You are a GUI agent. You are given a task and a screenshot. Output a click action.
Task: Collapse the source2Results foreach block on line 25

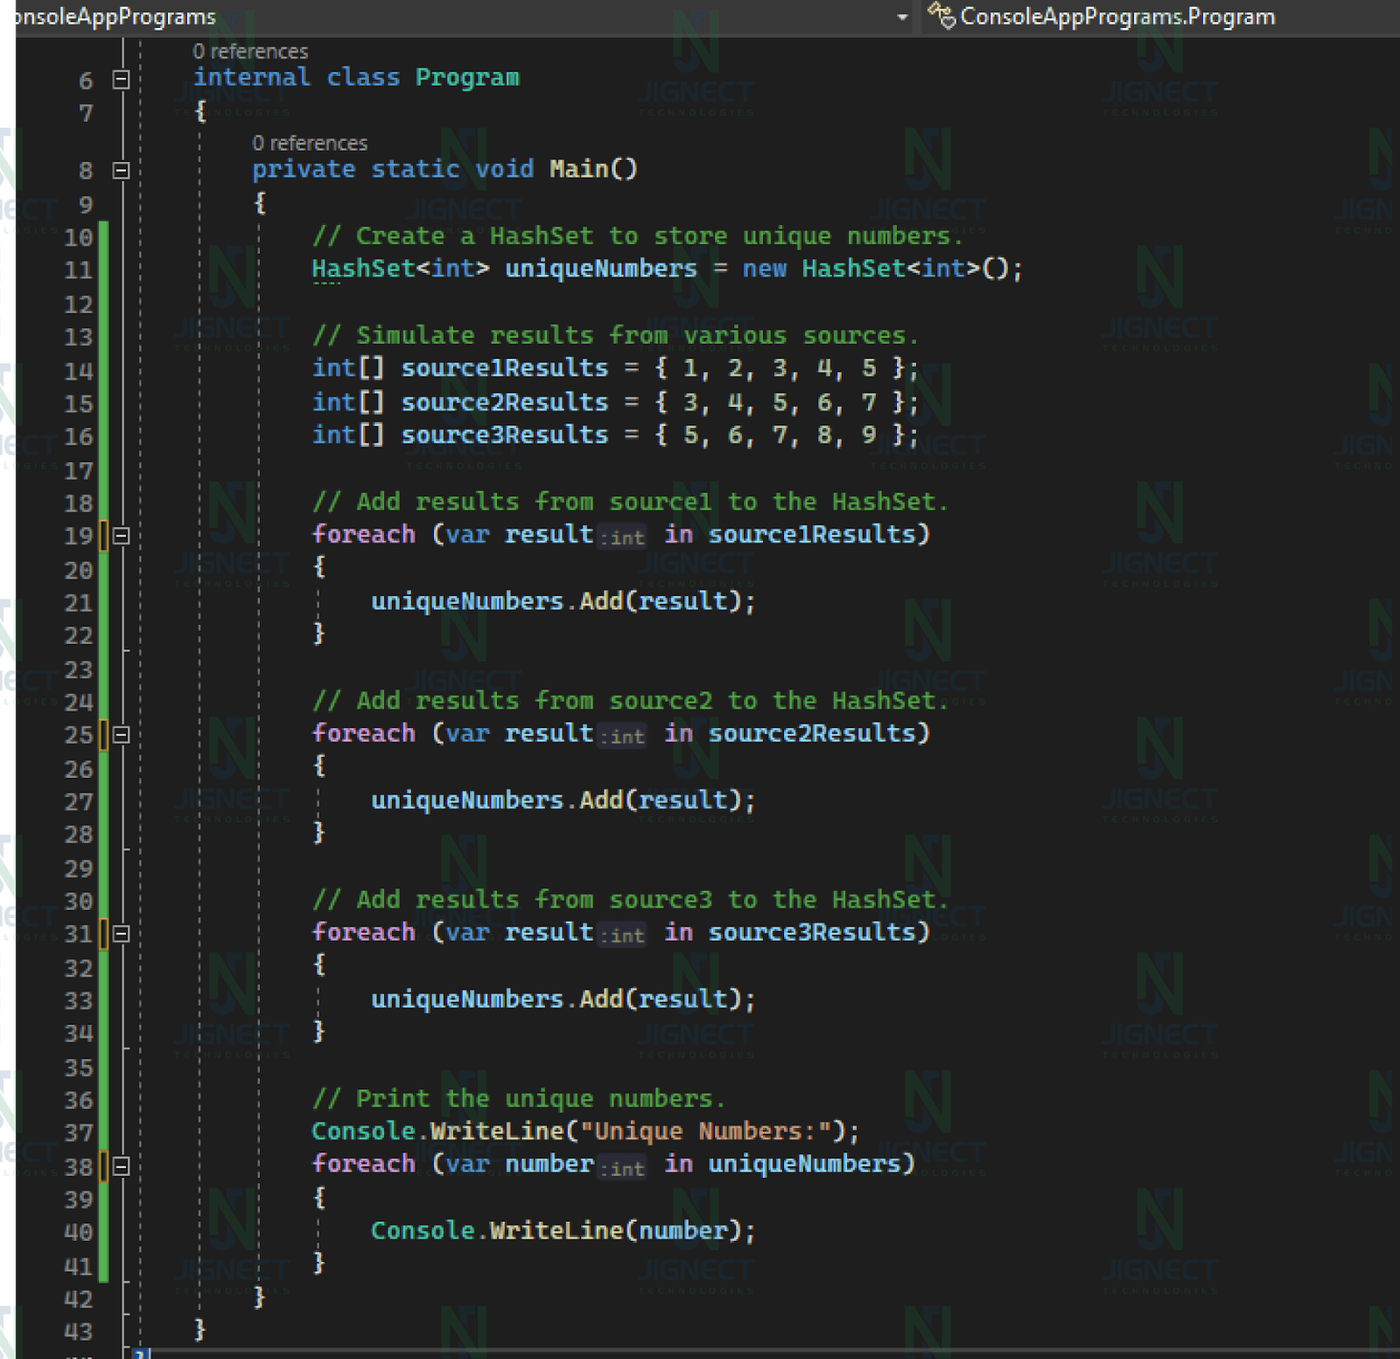coord(121,735)
